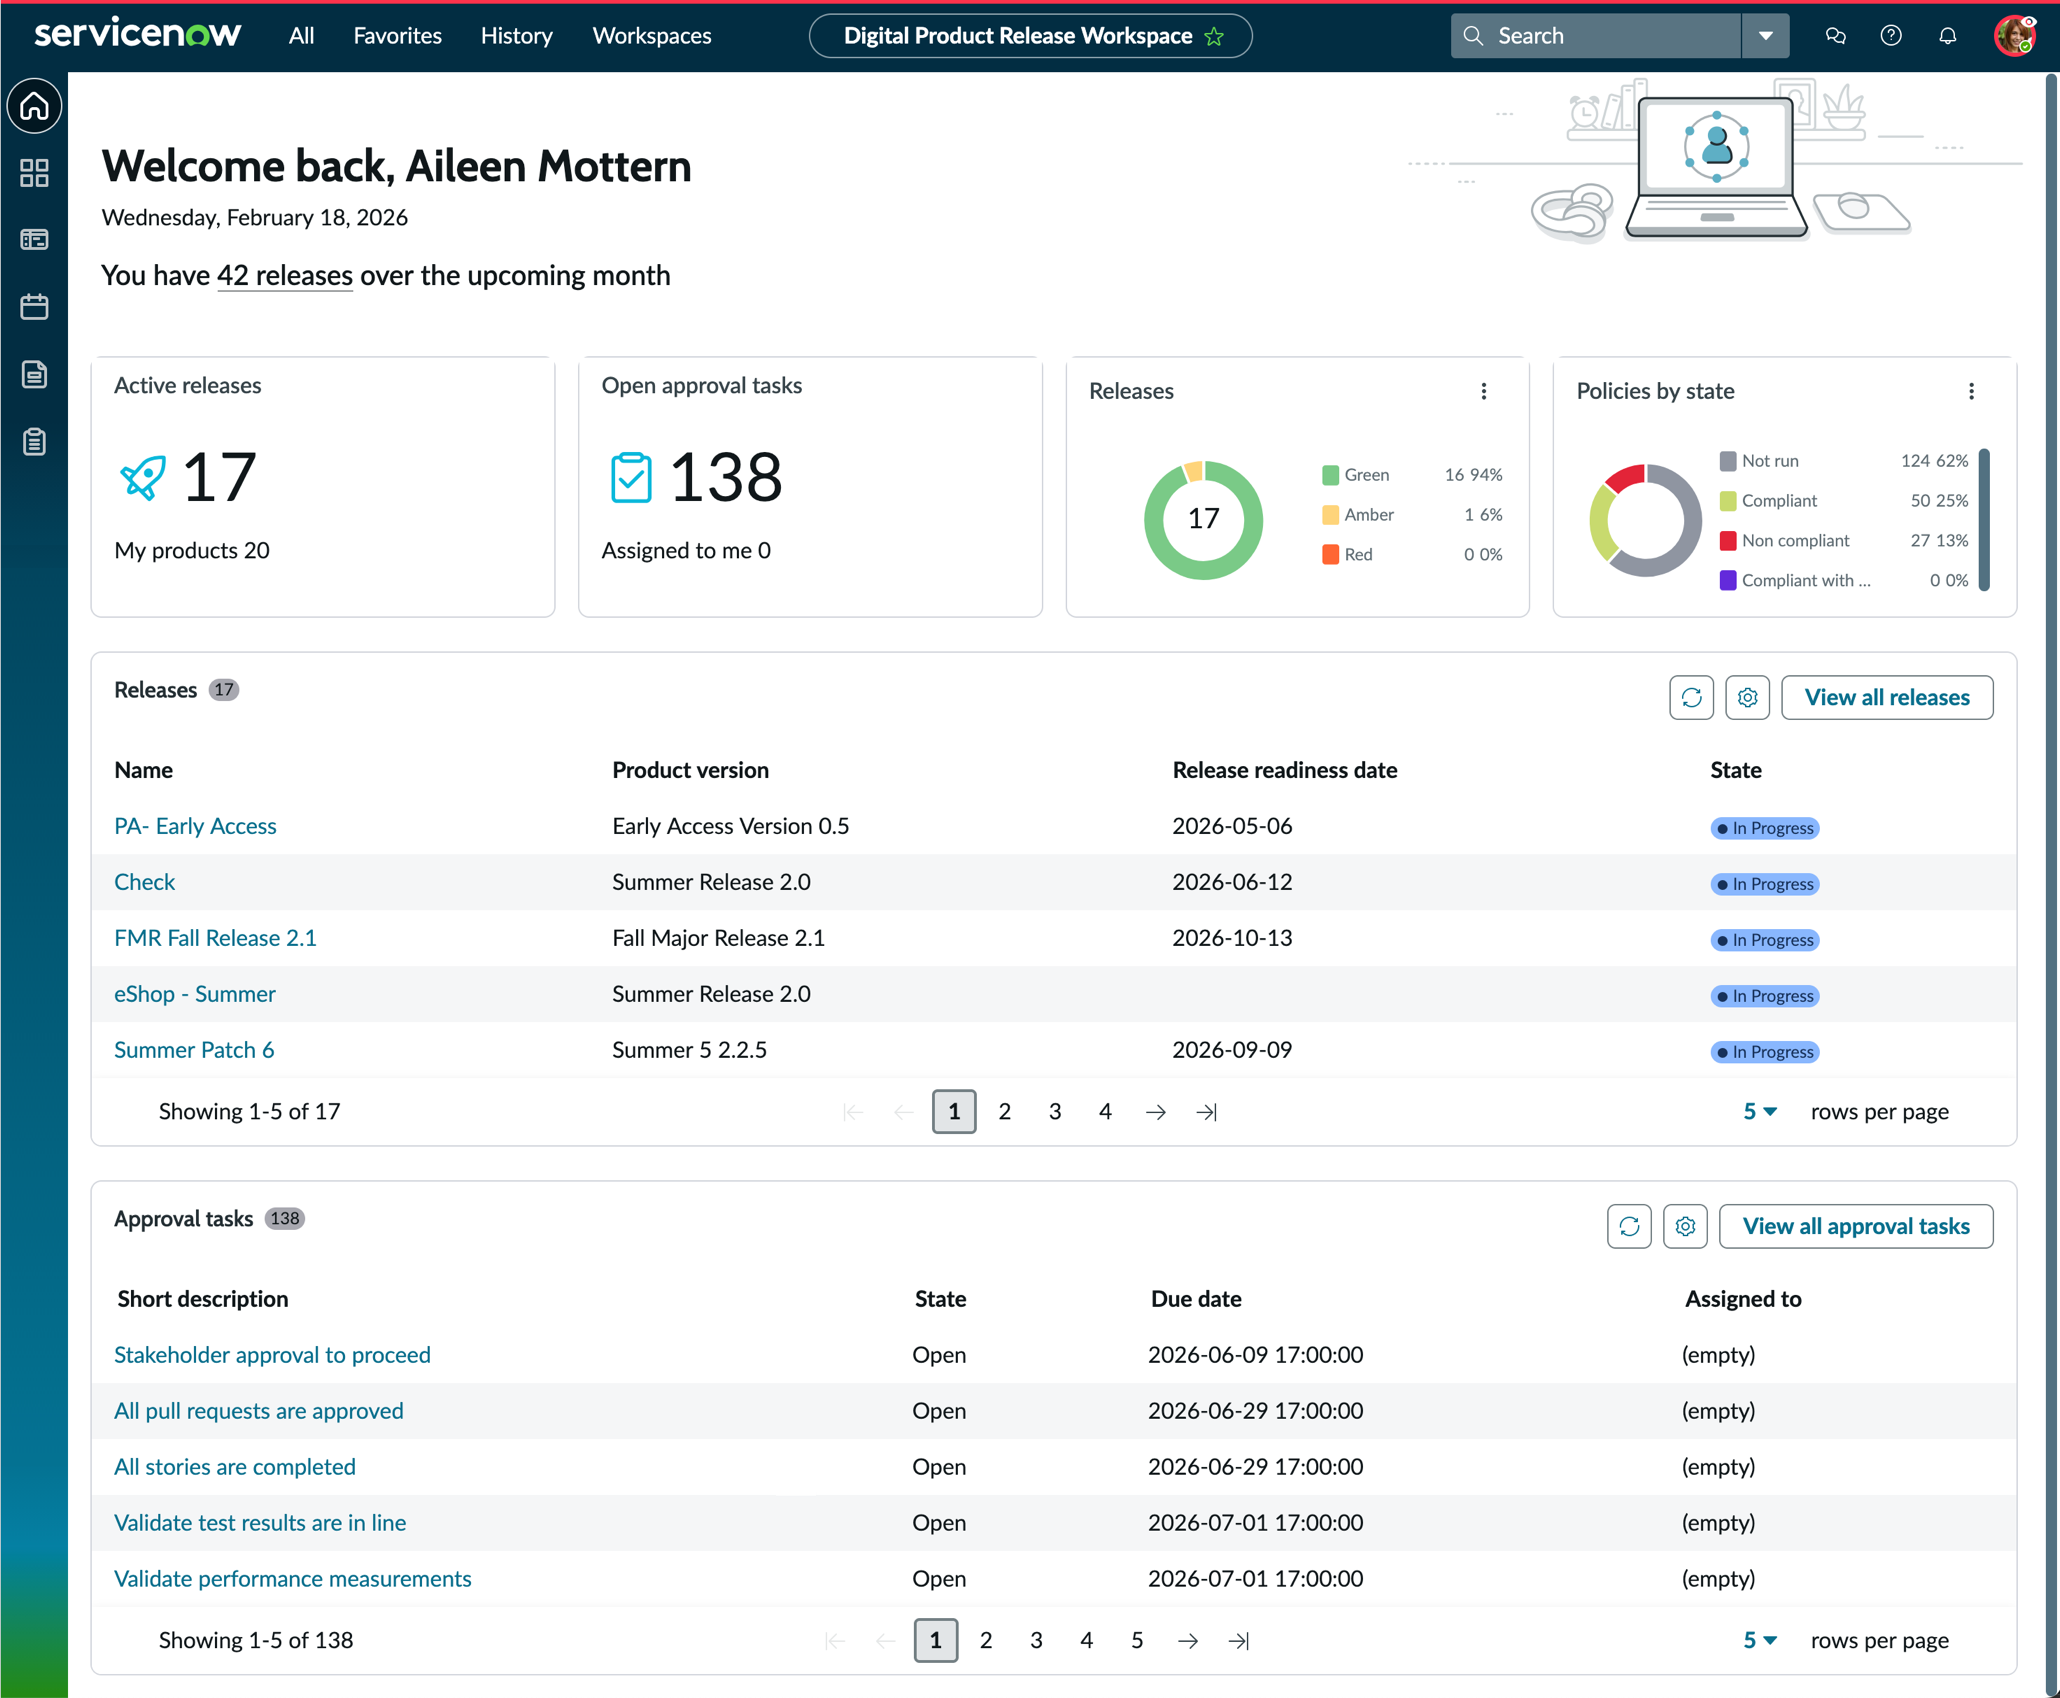Open Approval tasks settings gear

pos(1685,1226)
